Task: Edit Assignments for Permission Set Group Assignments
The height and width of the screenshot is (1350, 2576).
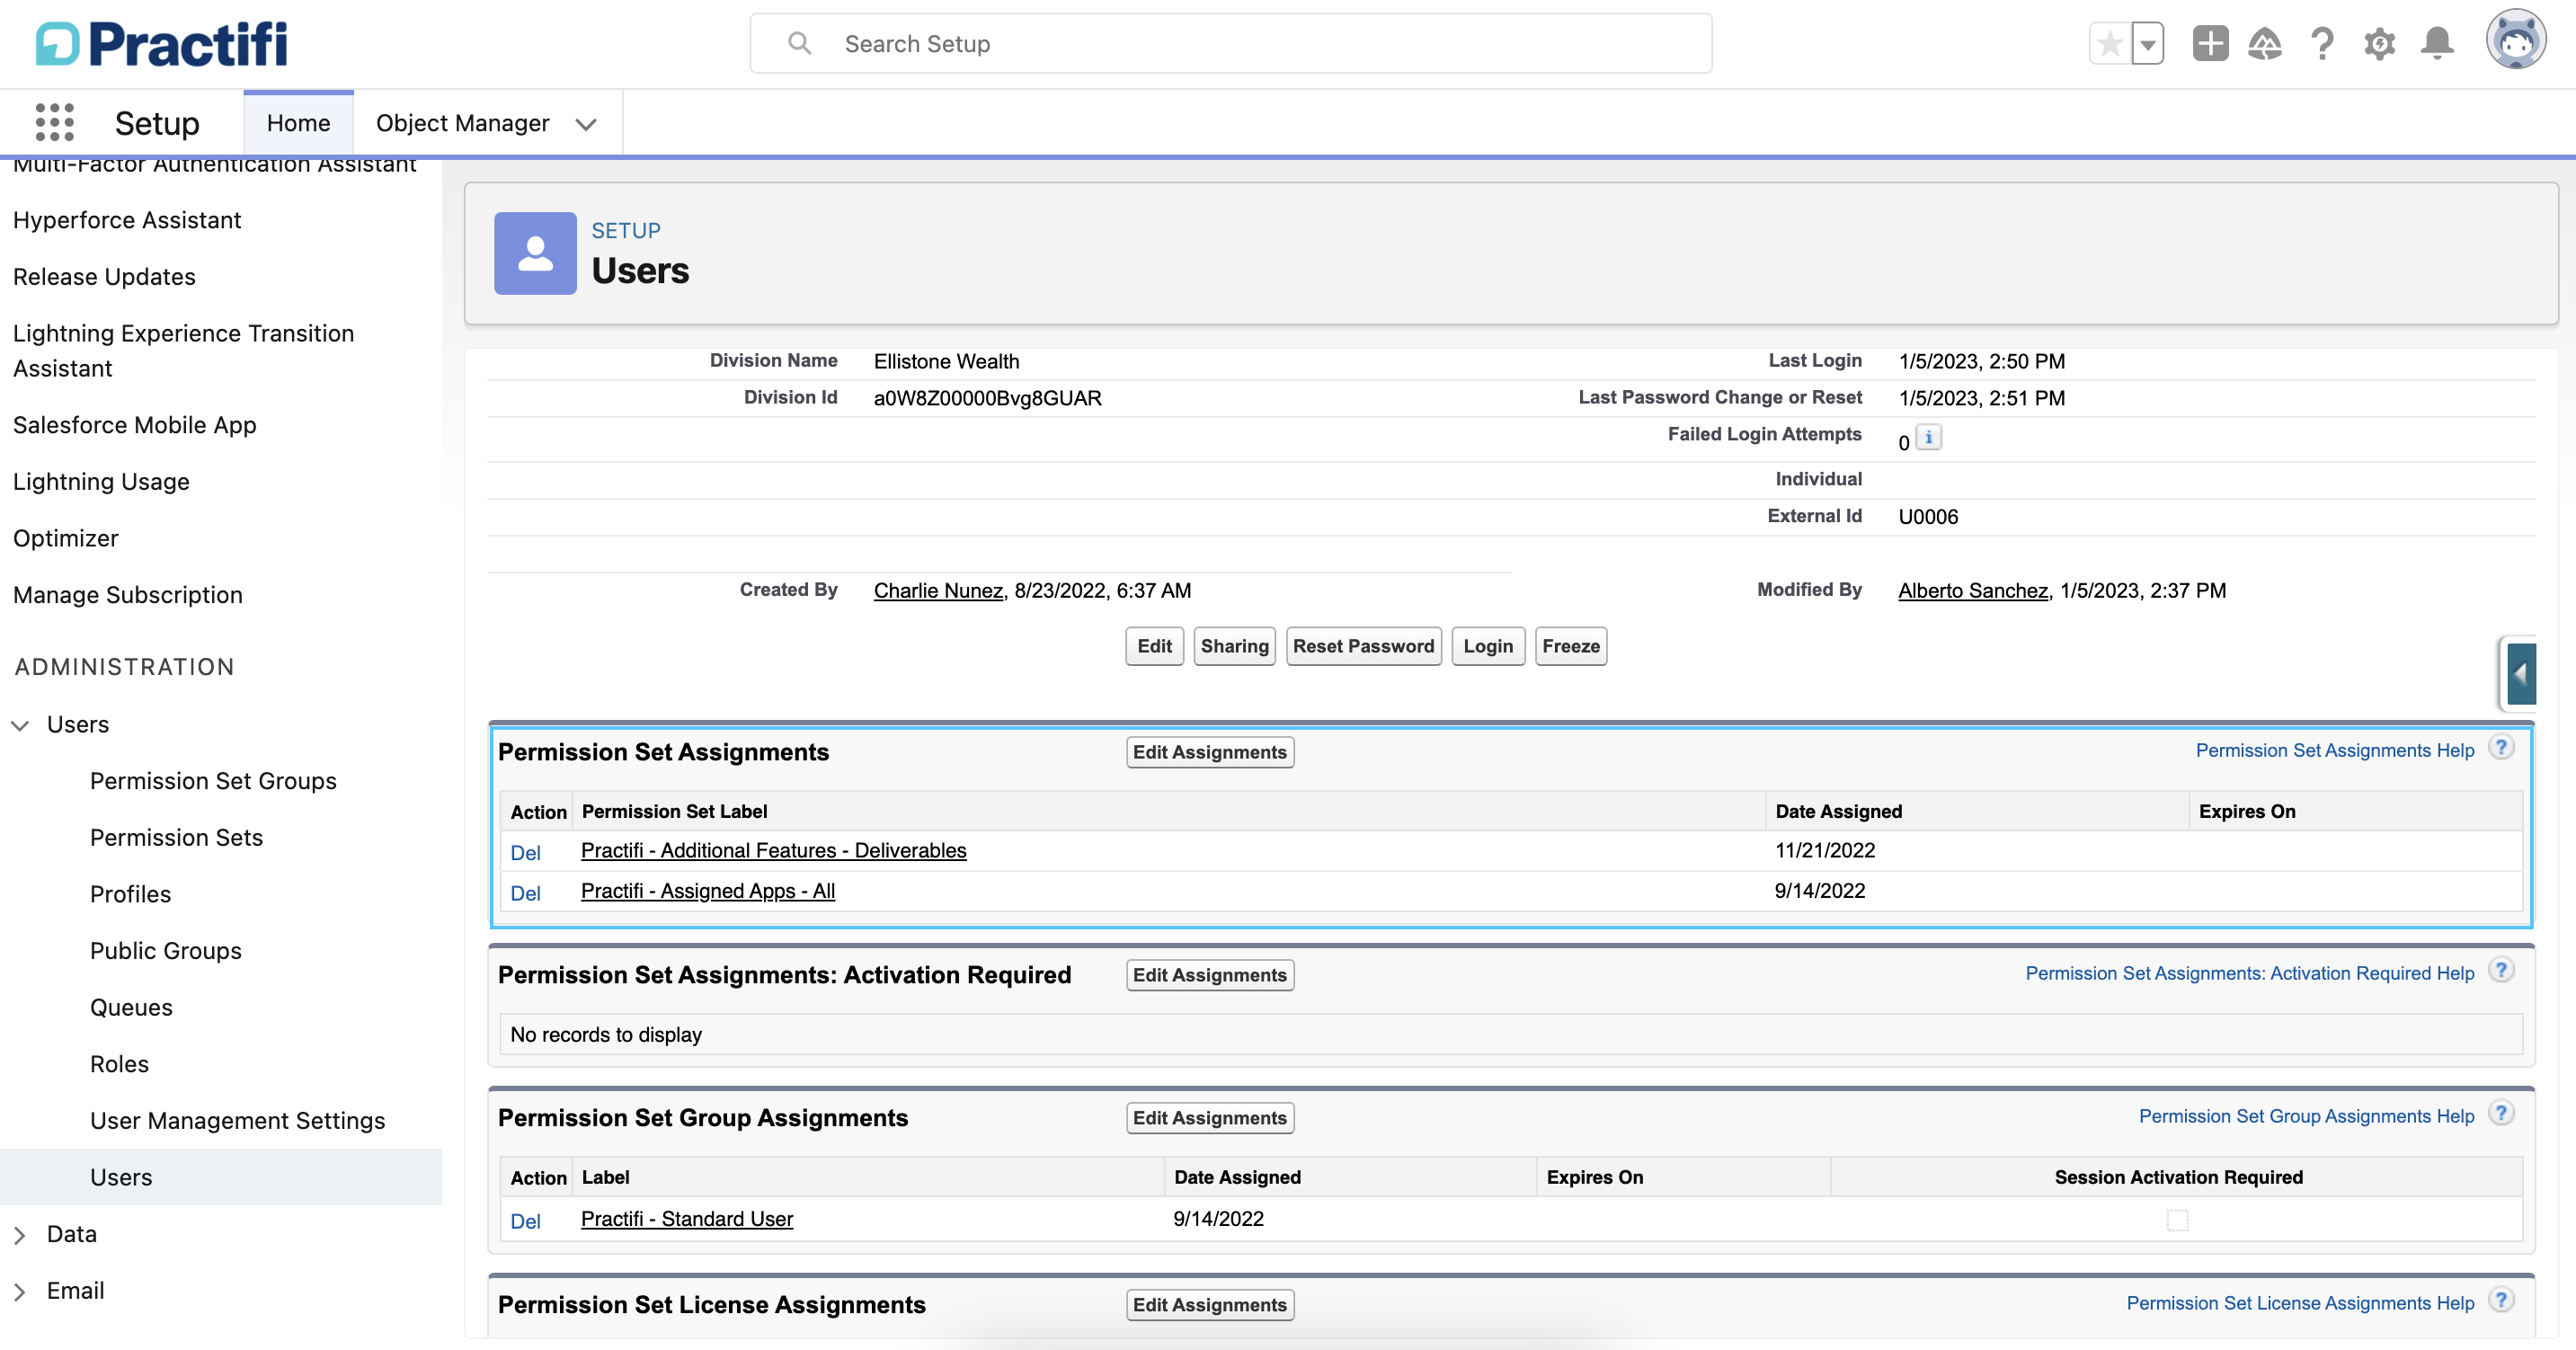Action: point(1209,1118)
